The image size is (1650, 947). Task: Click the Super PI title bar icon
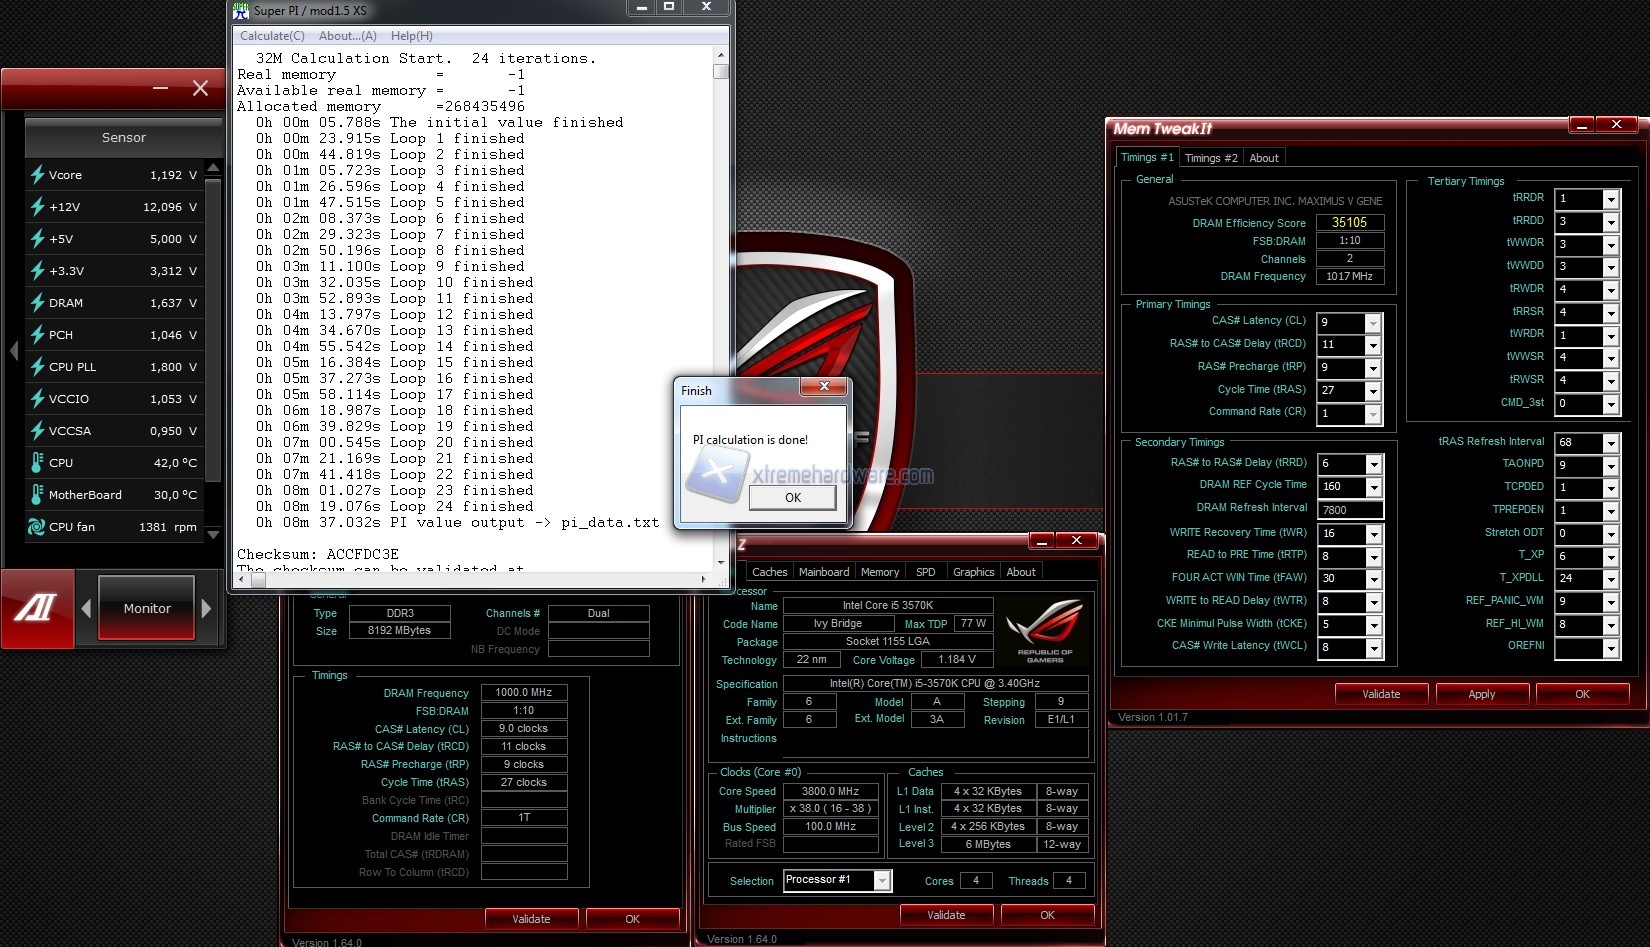[241, 11]
